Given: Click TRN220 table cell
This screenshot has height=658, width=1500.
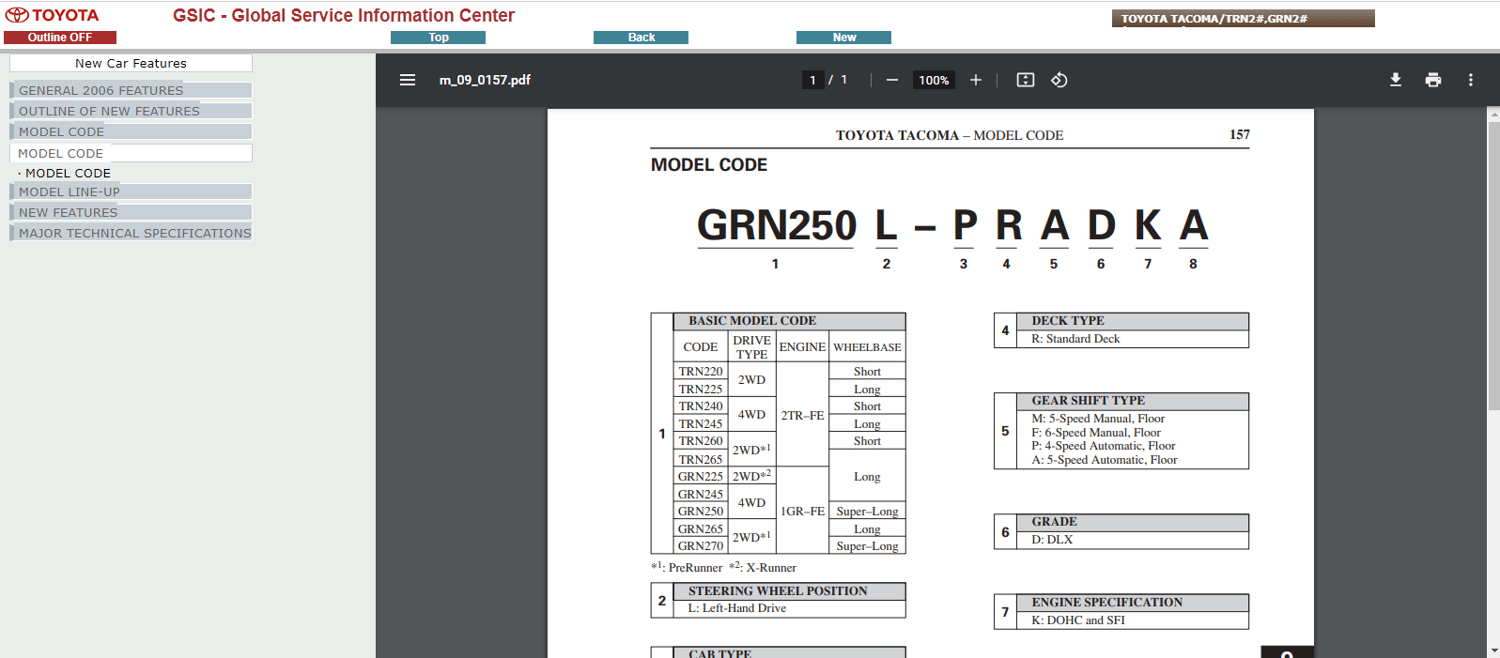Looking at the screenshot, I should tap(700, 372).
